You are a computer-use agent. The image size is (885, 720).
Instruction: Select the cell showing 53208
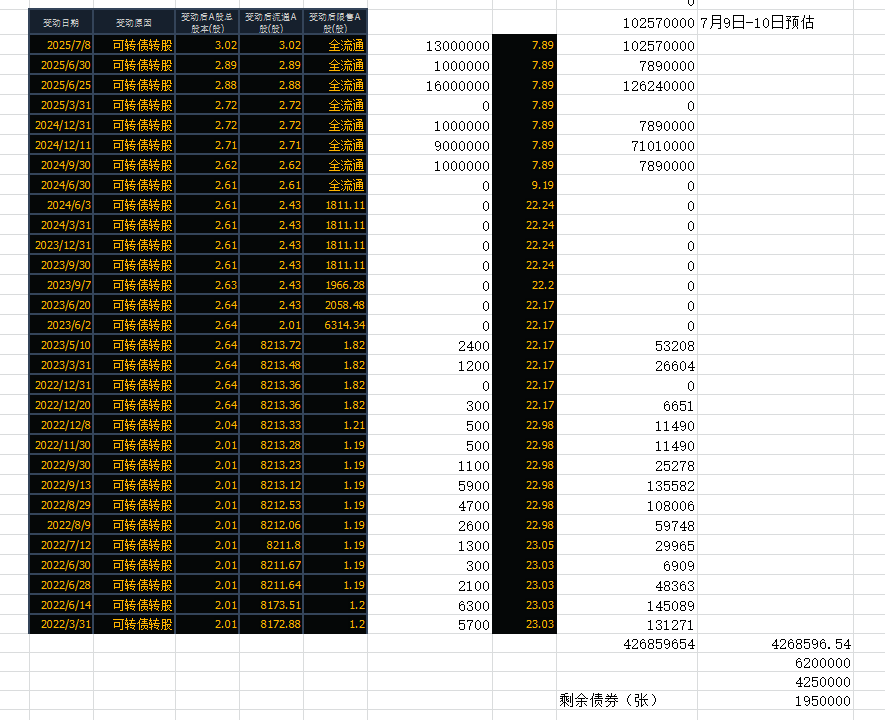626,346
